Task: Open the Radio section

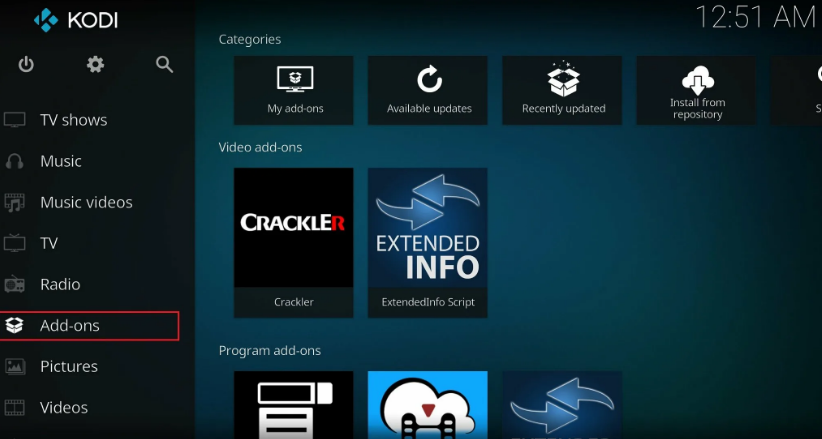Action: [x=60, y=284]
